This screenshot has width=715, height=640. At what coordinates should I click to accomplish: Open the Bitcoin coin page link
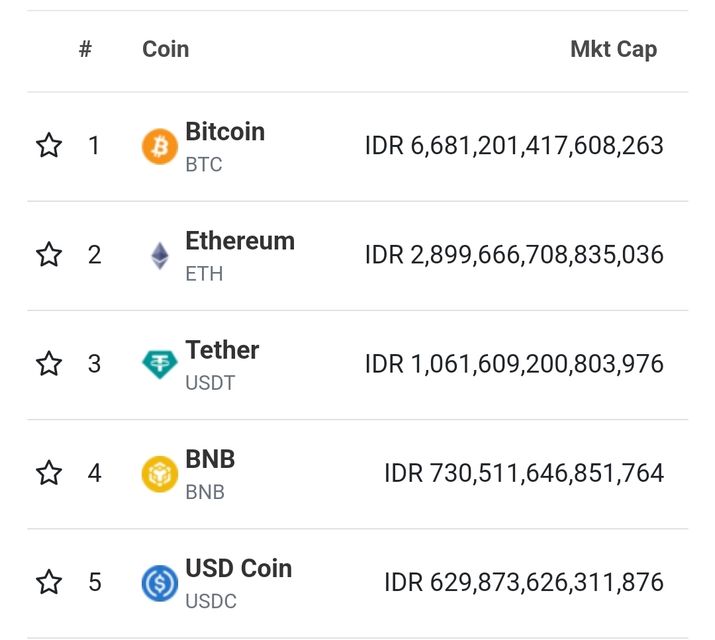click(225, 132)
